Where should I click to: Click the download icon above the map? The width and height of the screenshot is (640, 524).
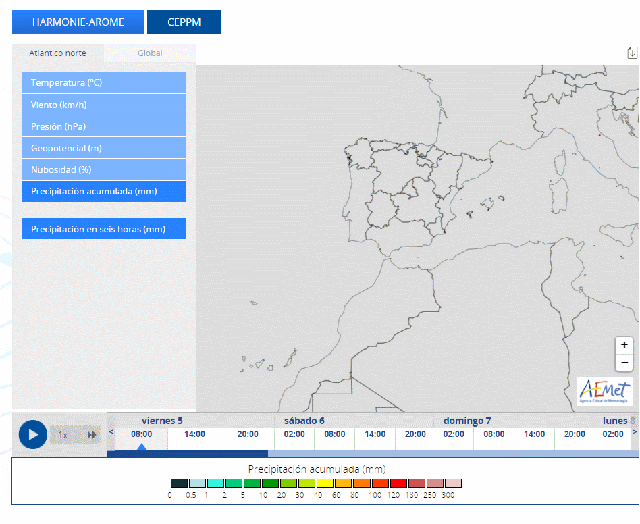[631, 54]
